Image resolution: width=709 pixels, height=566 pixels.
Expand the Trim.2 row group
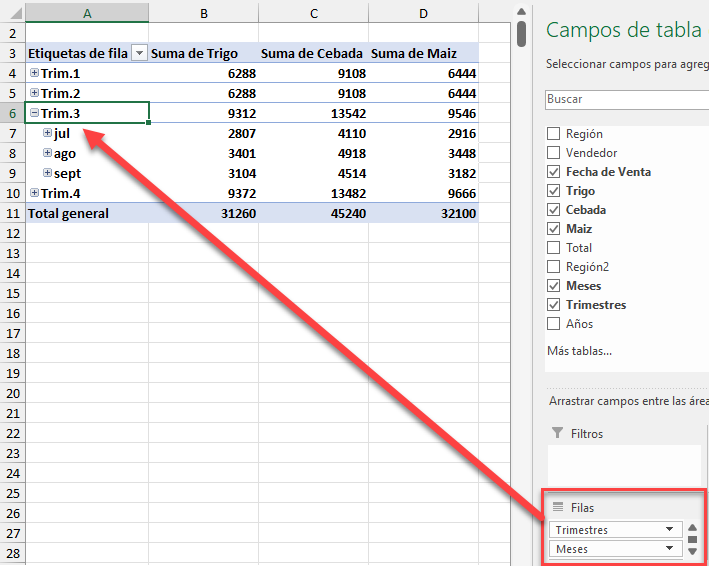click(34, 93)
